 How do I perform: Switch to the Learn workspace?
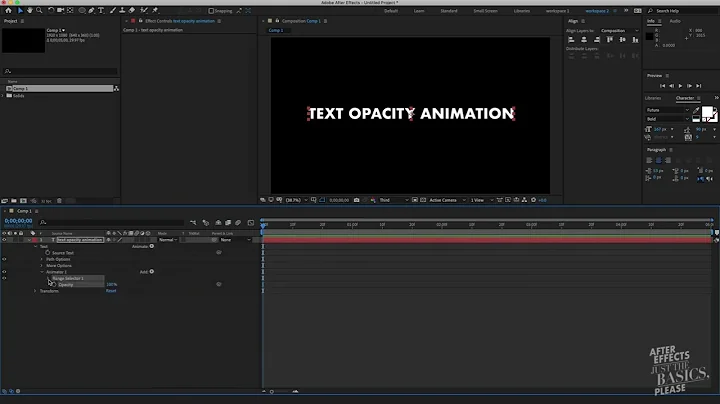[419, 11]
